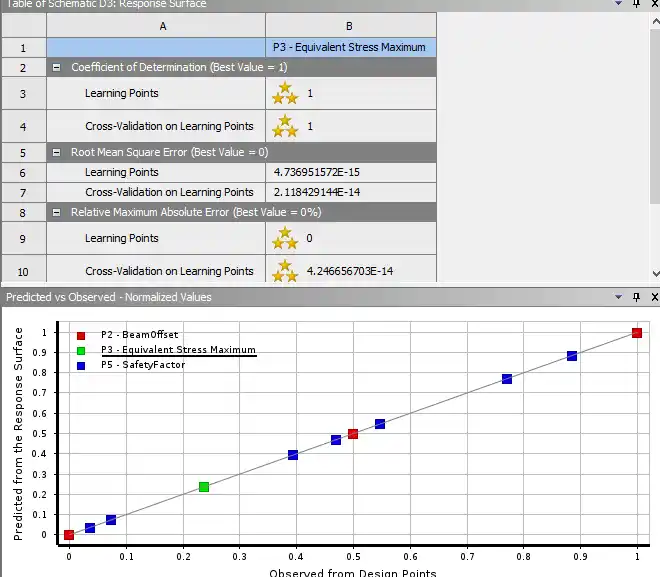Click the blue data point near 0.4
The width and height of the screenshot is (660, 577).
point(293,455)
